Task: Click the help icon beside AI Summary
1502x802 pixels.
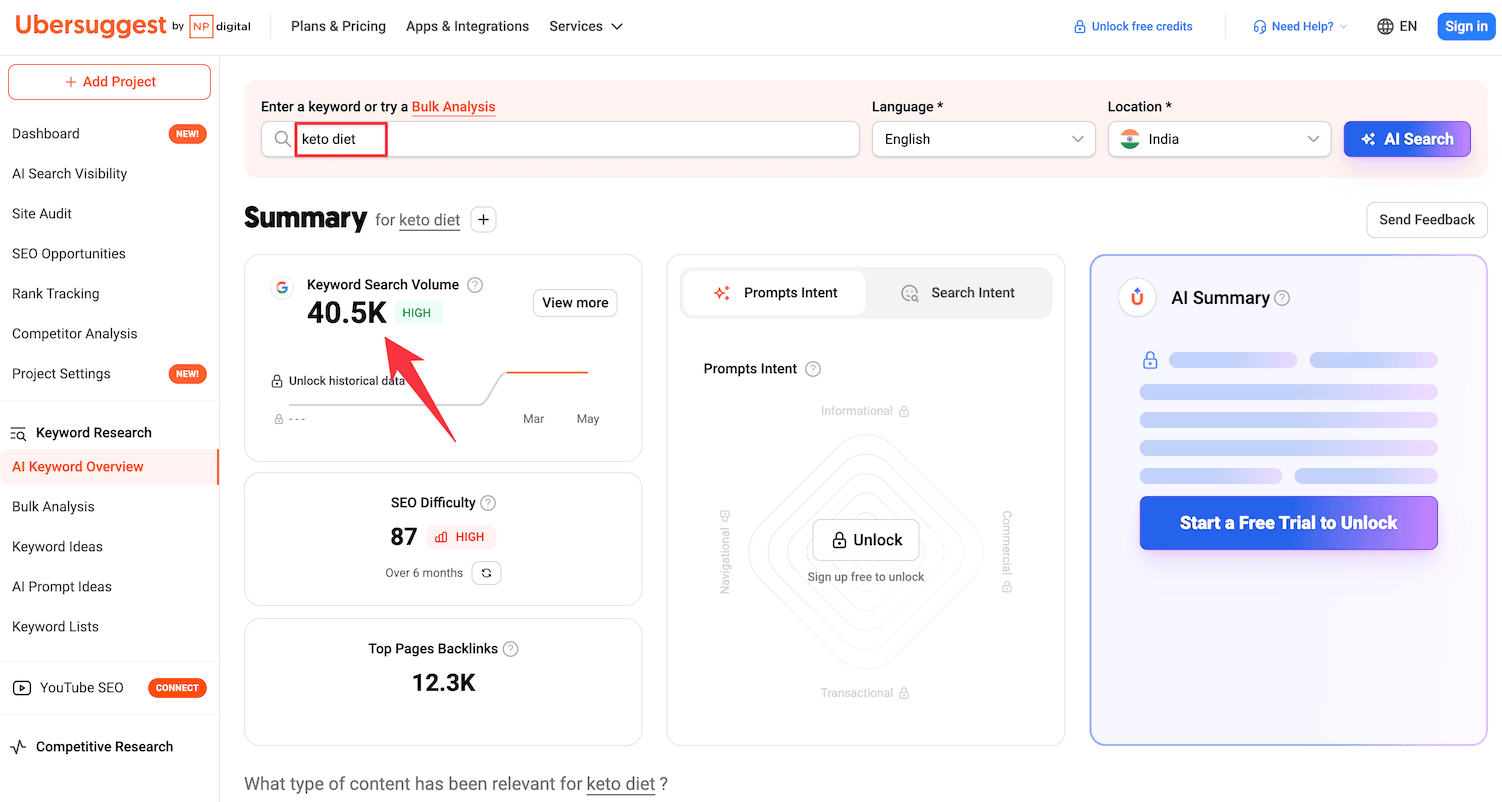Action: pos(1282,298)
